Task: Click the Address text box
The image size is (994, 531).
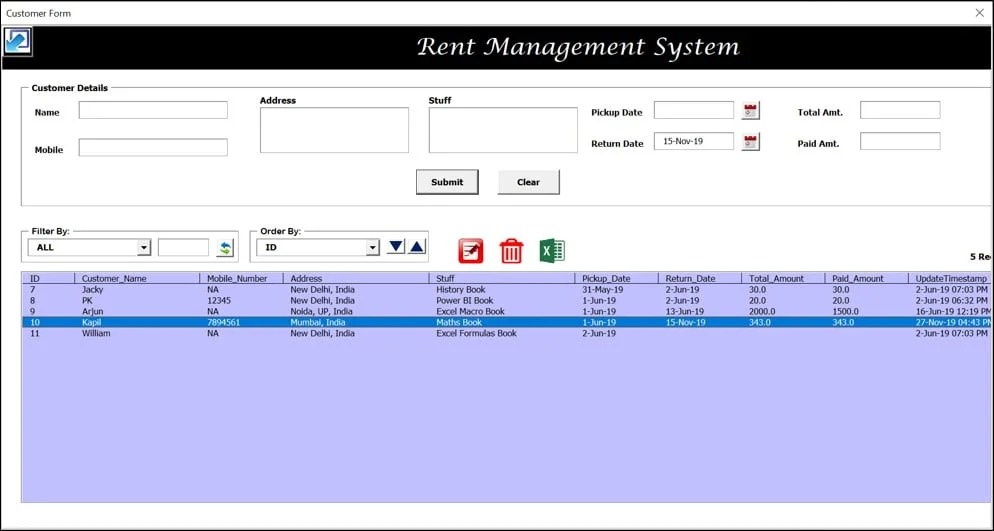Action: pos(334,130)
